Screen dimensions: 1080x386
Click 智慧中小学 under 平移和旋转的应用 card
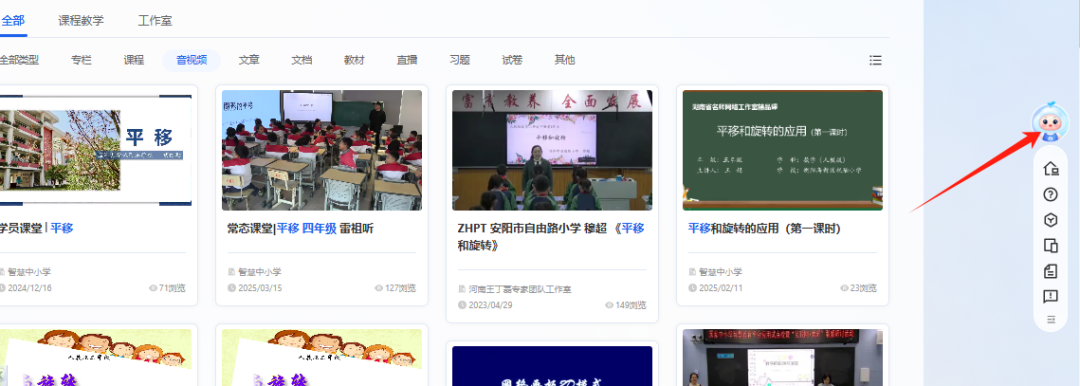(720, 272)
